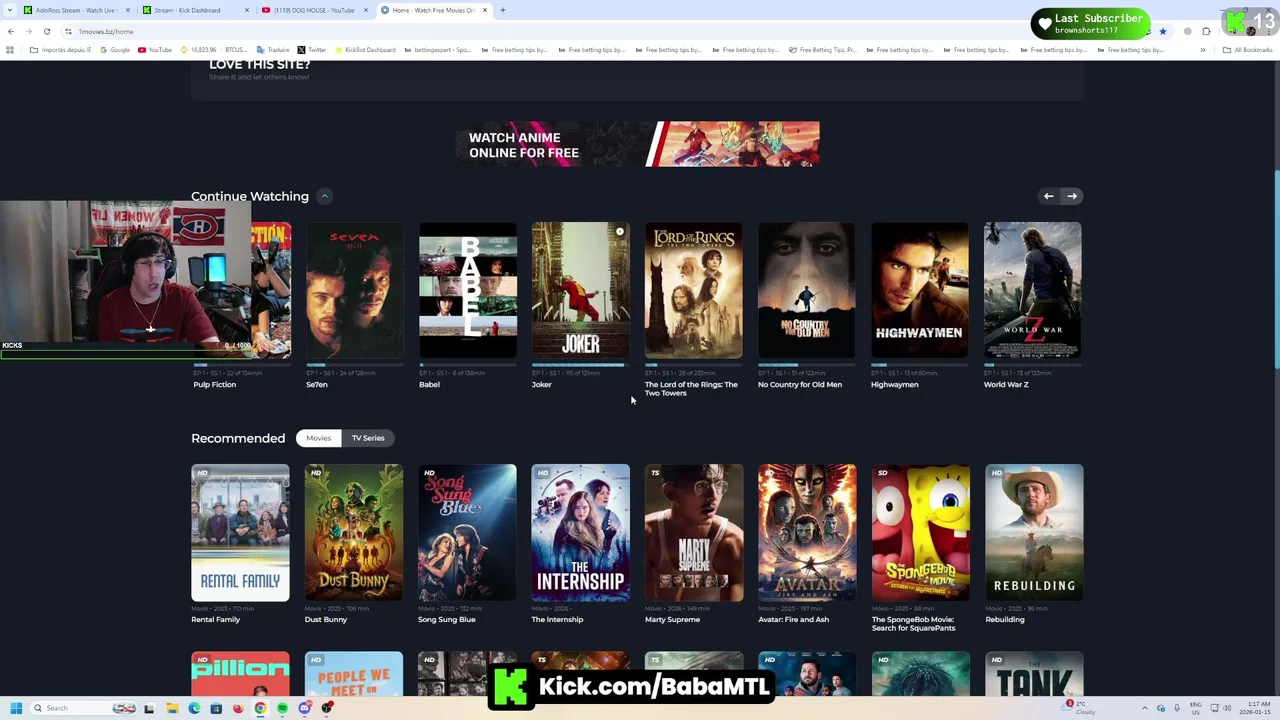Image resolution: width=1280 pixels, height=720 pixels.
Task: Remove Joker from Continue Watching
Action: (x=620, y=232)
